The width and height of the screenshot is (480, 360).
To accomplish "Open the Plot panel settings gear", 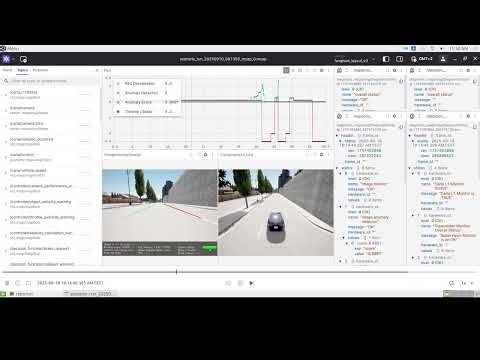I will click(x=322, y=70).
